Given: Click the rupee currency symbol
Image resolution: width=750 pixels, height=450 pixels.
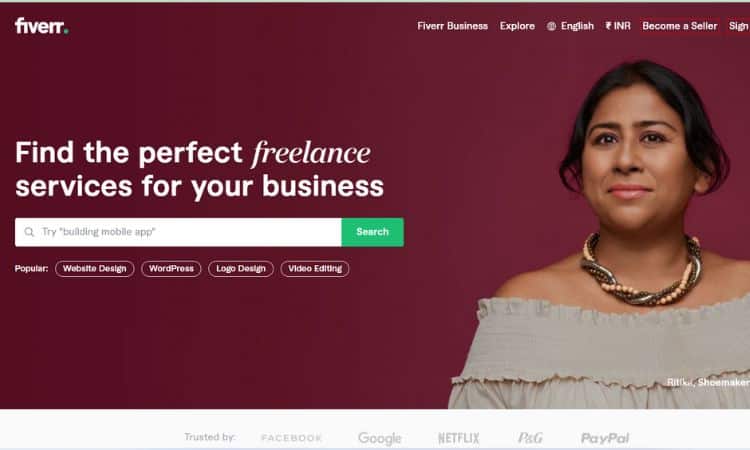Looking at the screenshot, I should coord(608,26).
